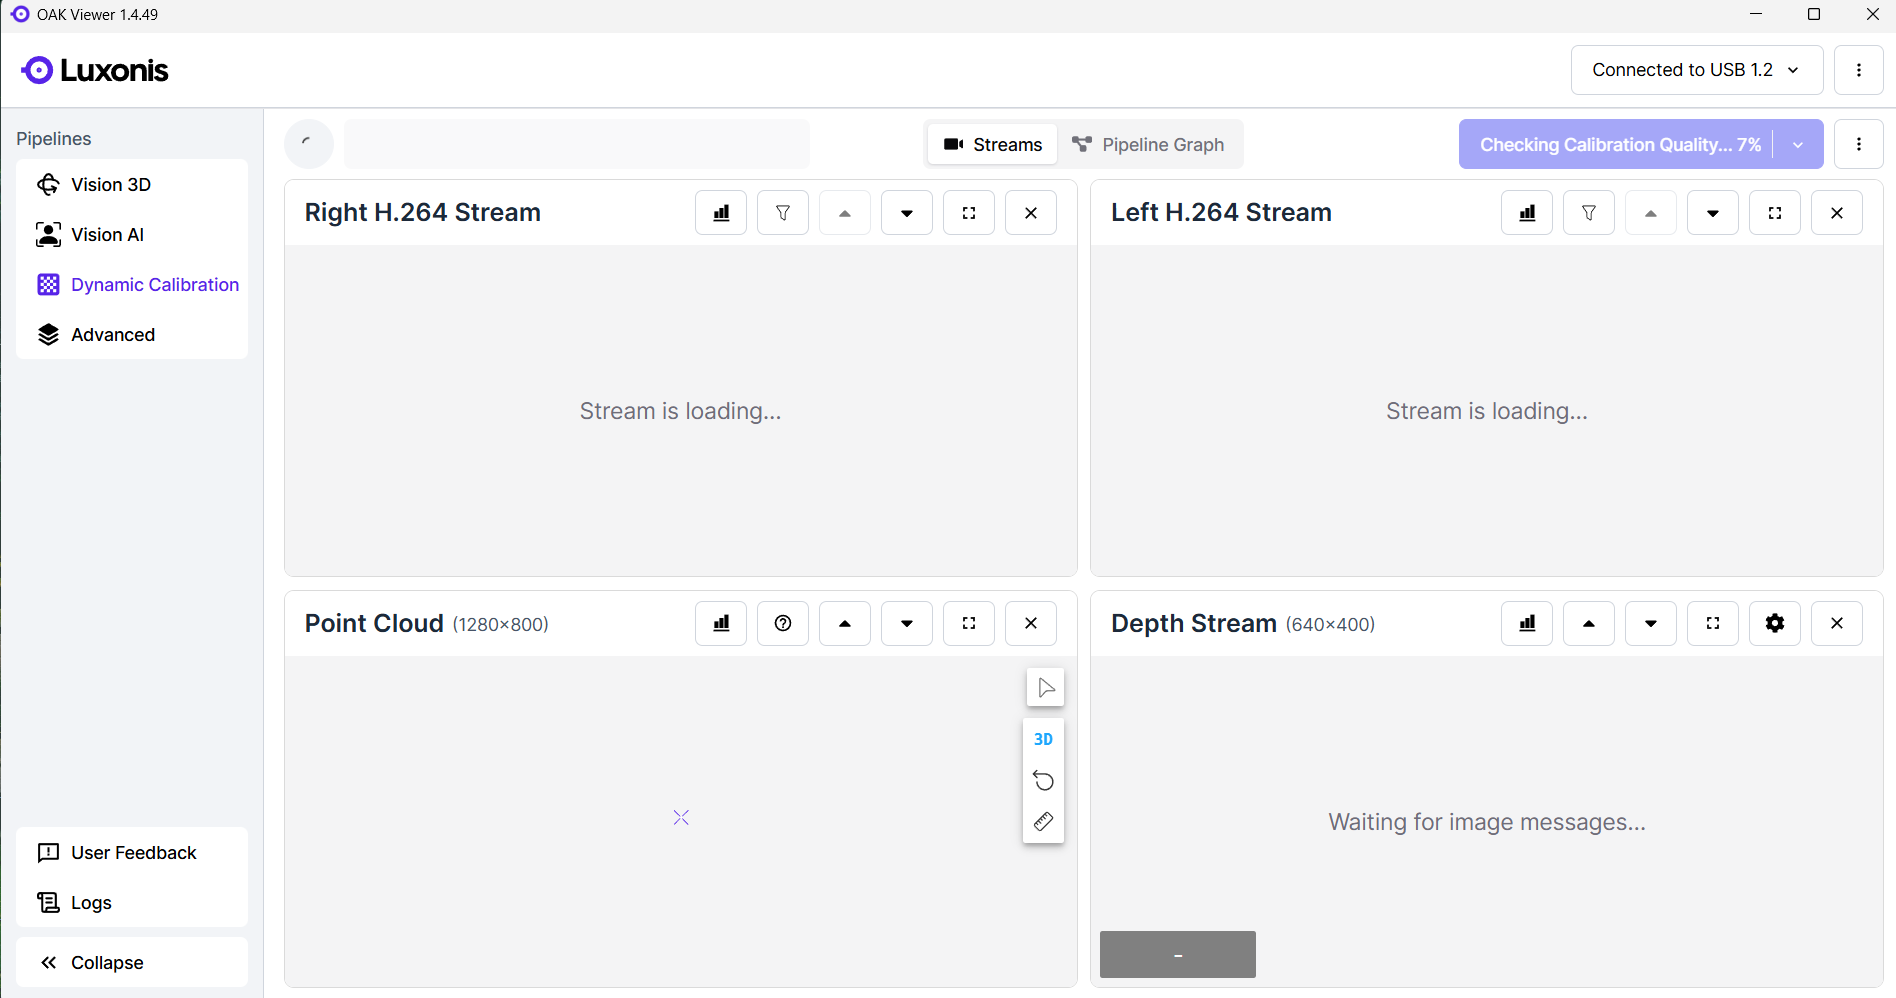Click the empty pipeline name field
The width and height of the screenshot is (1896, 998).
[x=577, y=145]
